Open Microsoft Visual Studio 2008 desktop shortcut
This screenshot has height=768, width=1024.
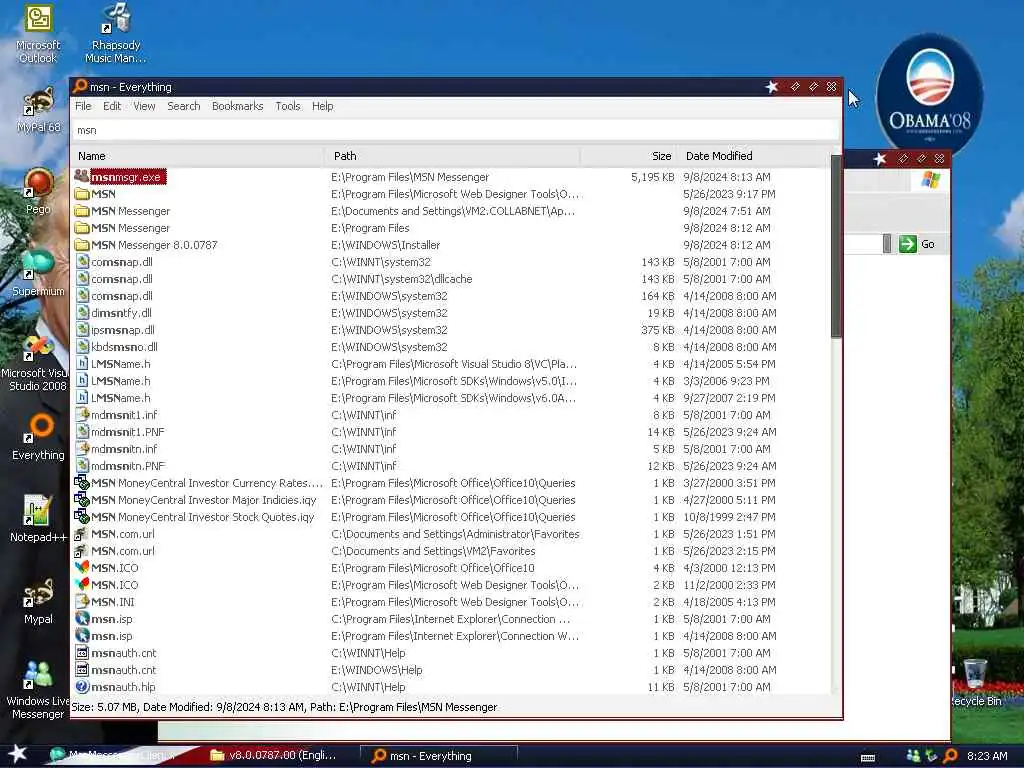click(36, 363)
